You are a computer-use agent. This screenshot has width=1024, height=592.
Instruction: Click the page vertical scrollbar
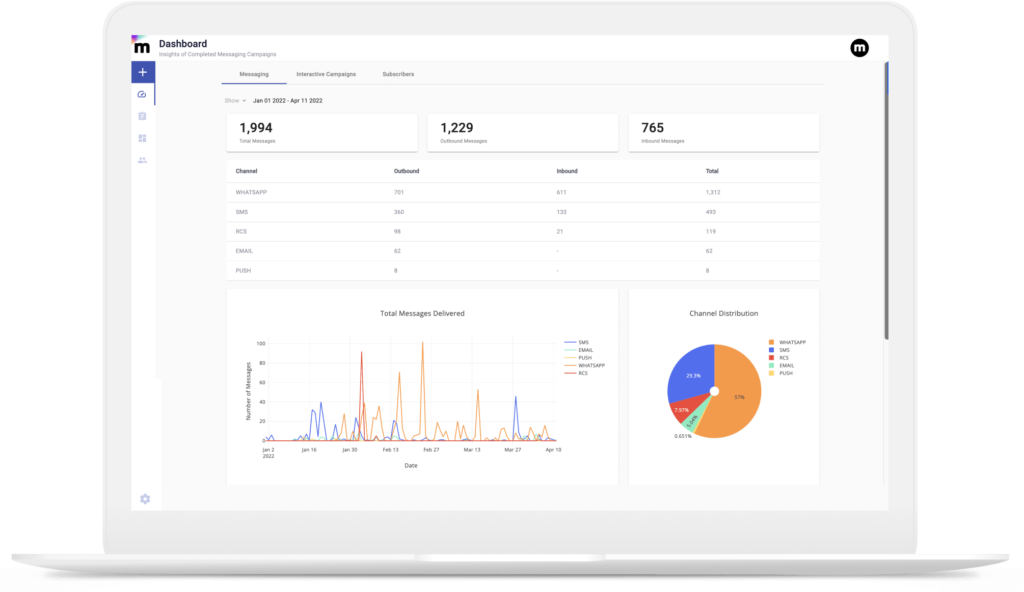[886, 201]
